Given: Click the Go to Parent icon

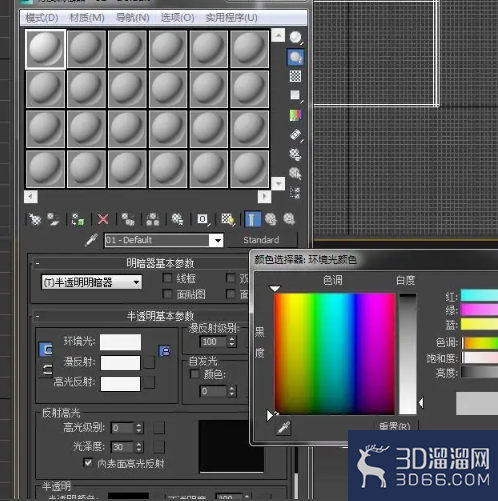Looking at the screenshot, I should (x=271, y=219).
